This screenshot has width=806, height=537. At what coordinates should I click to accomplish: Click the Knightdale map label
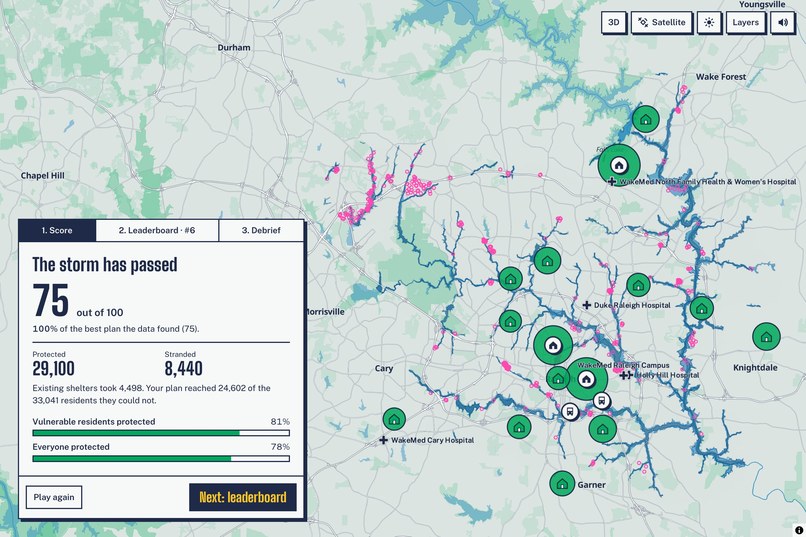[755, 367]
